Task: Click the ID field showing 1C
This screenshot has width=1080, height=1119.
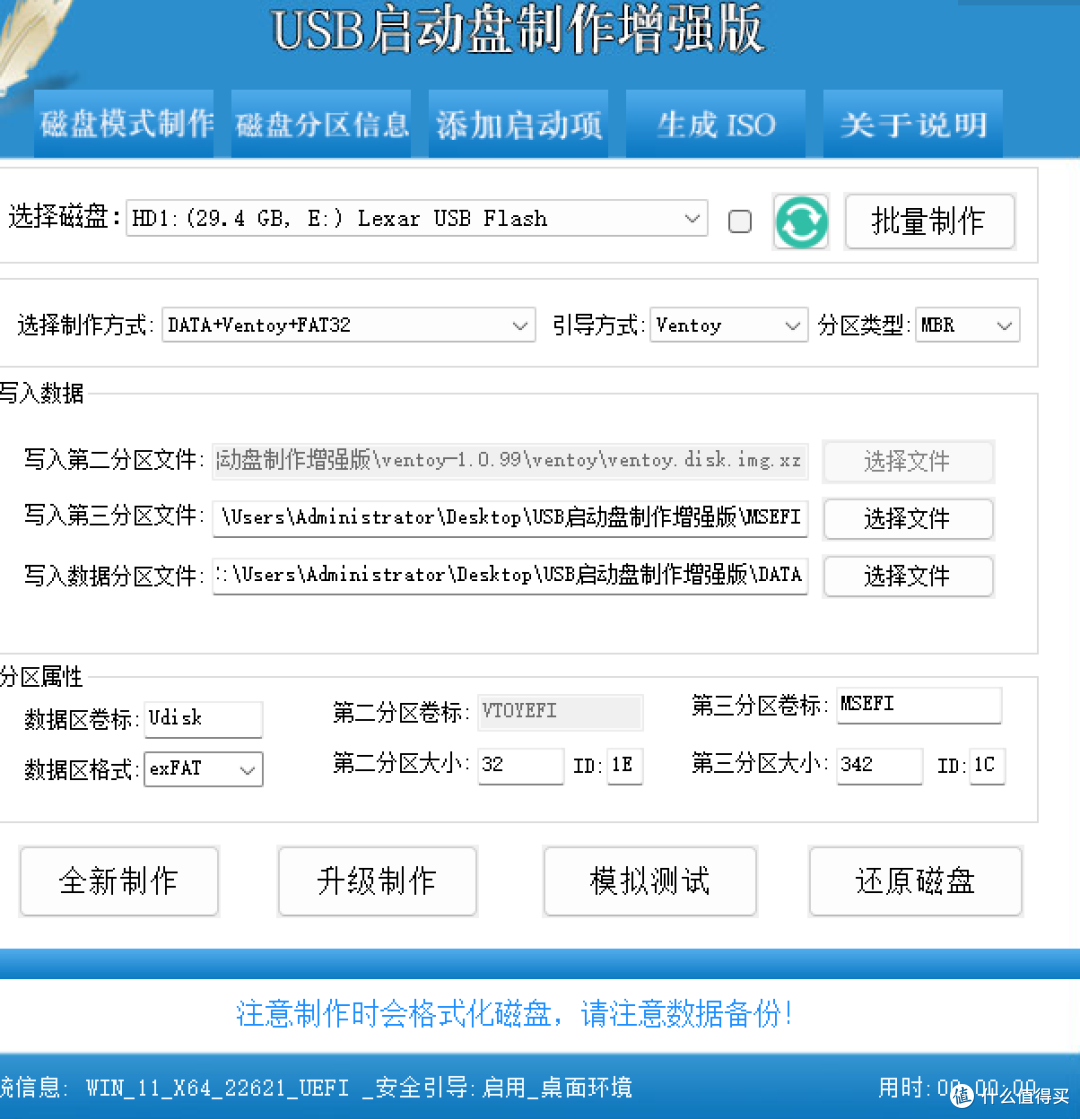Action: pos(987,766)
